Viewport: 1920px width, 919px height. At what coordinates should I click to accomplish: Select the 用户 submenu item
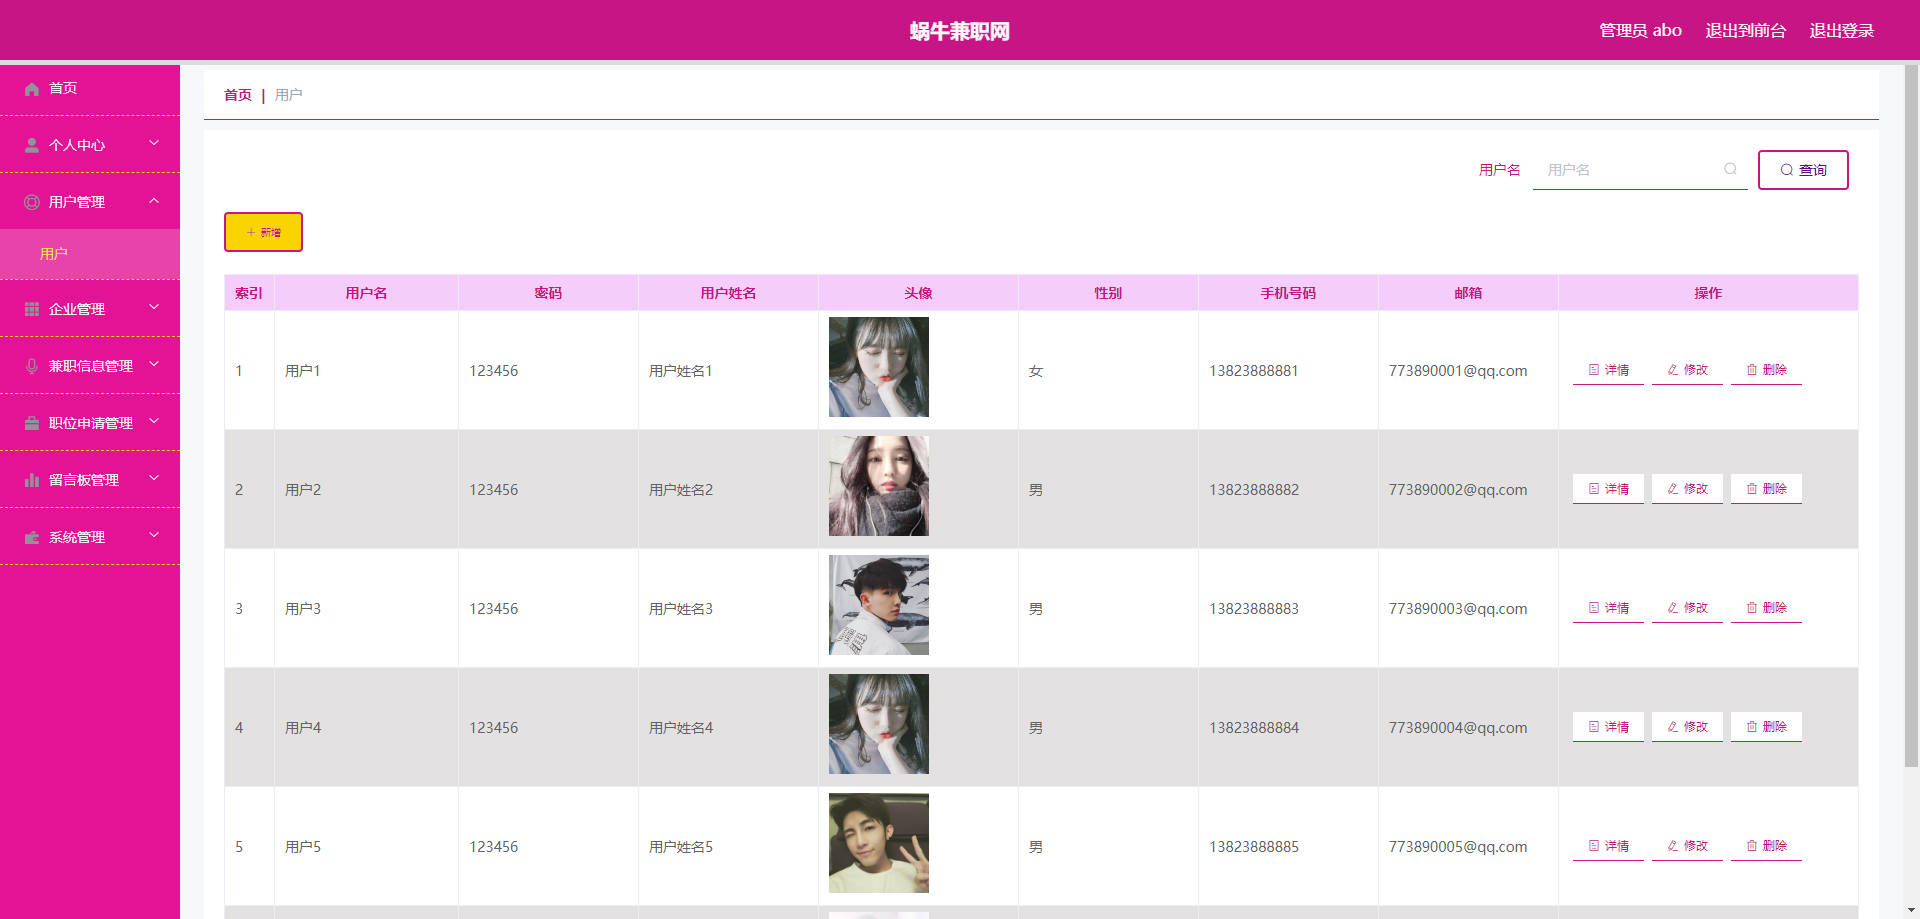[90, 254]
